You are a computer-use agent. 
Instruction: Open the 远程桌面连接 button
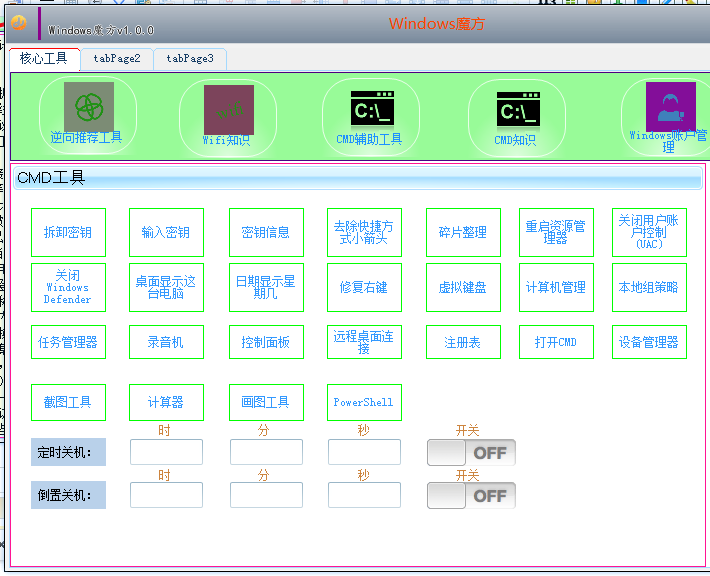(x=364, y=342)
